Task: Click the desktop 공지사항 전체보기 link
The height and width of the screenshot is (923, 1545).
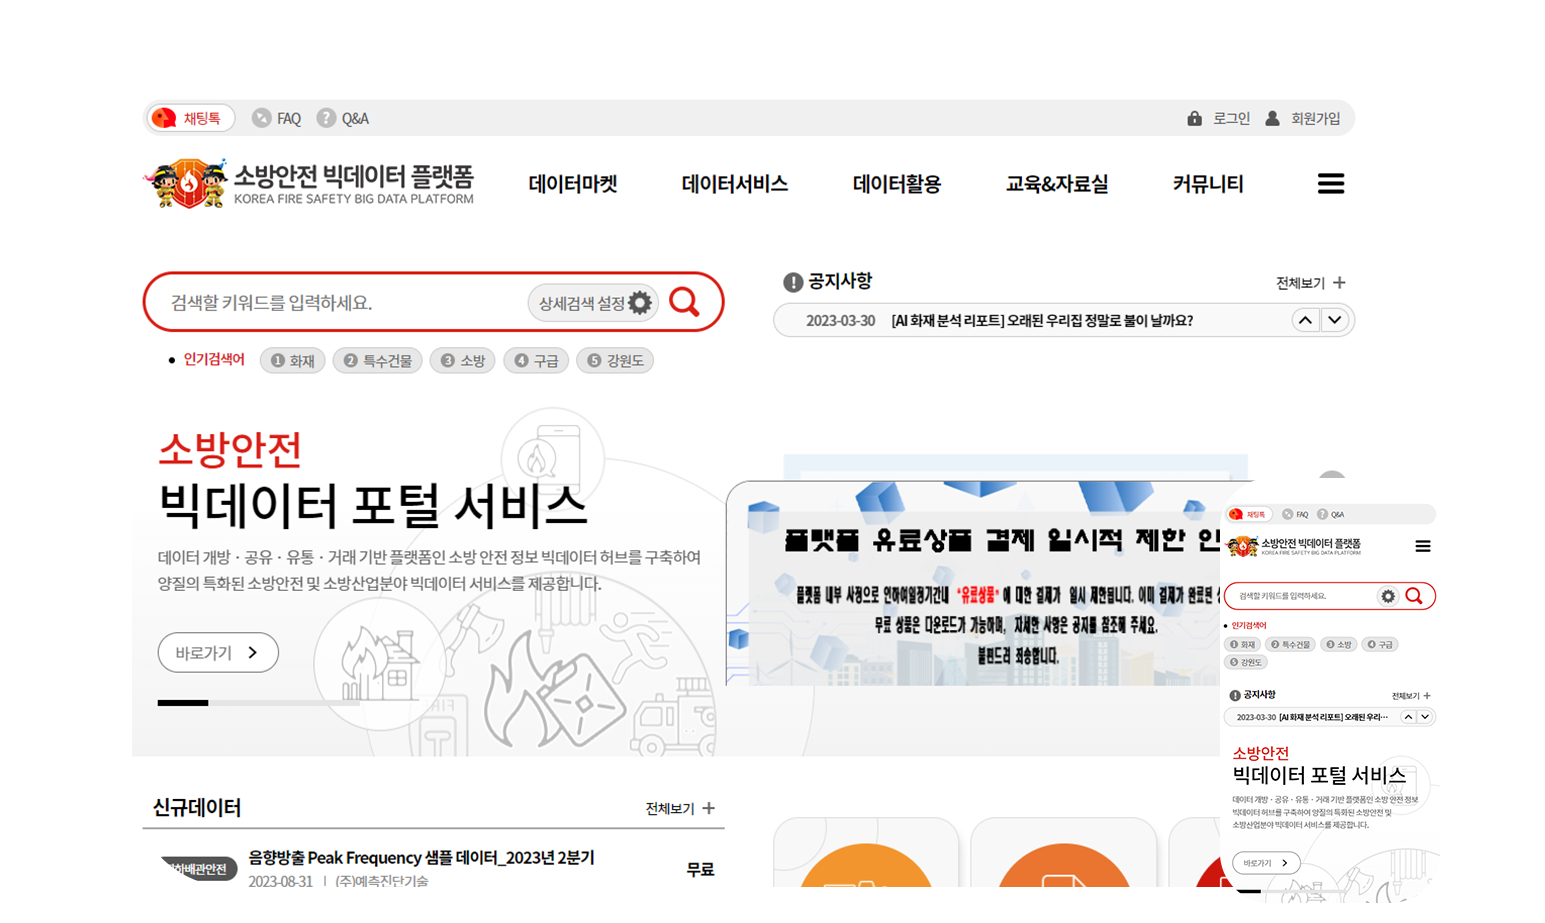Action: pyautogui.click(x=1301, y=283)
